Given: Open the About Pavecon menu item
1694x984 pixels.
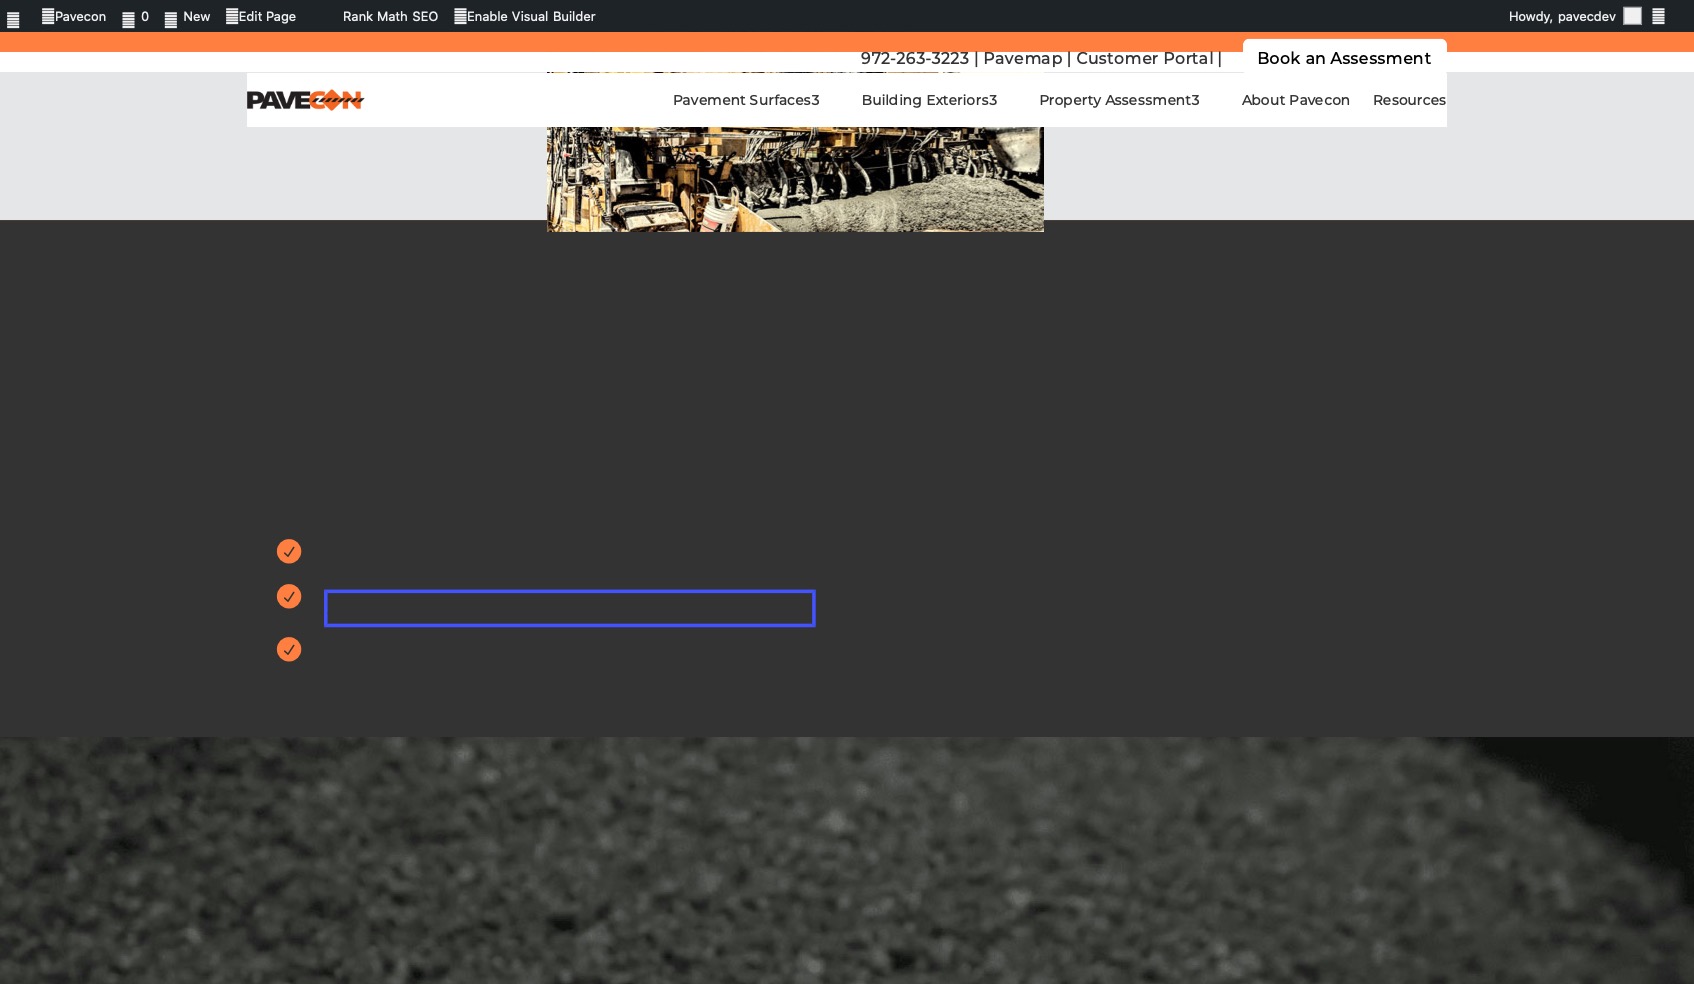Looking at the screenshot, I should click(1295, 100).
